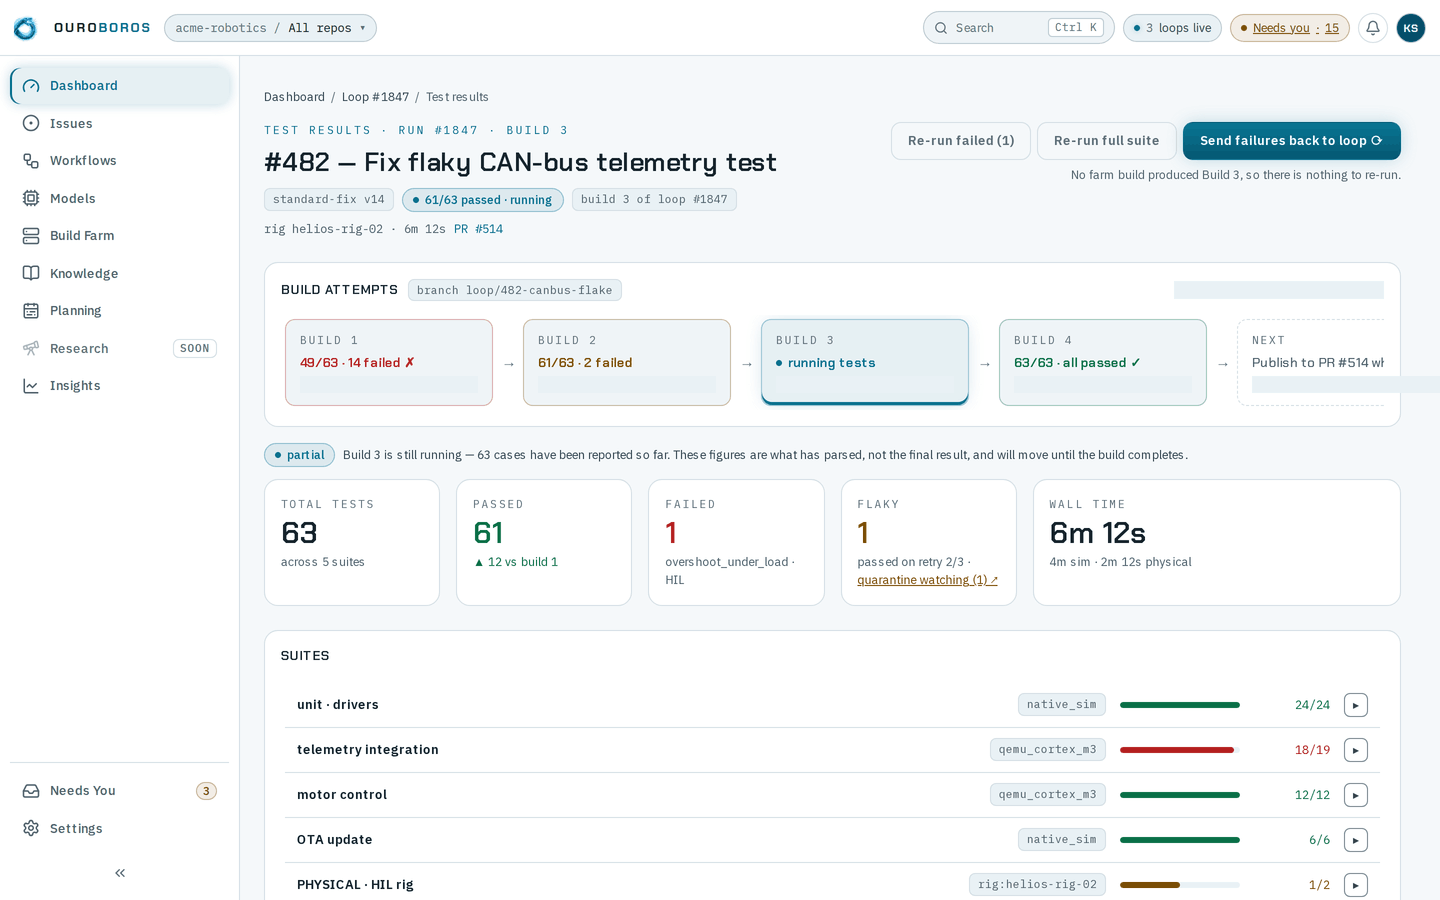This screenshot has width=1440, height=900.
Task: Open Issues in the sidebar
Action: (120, 123)
